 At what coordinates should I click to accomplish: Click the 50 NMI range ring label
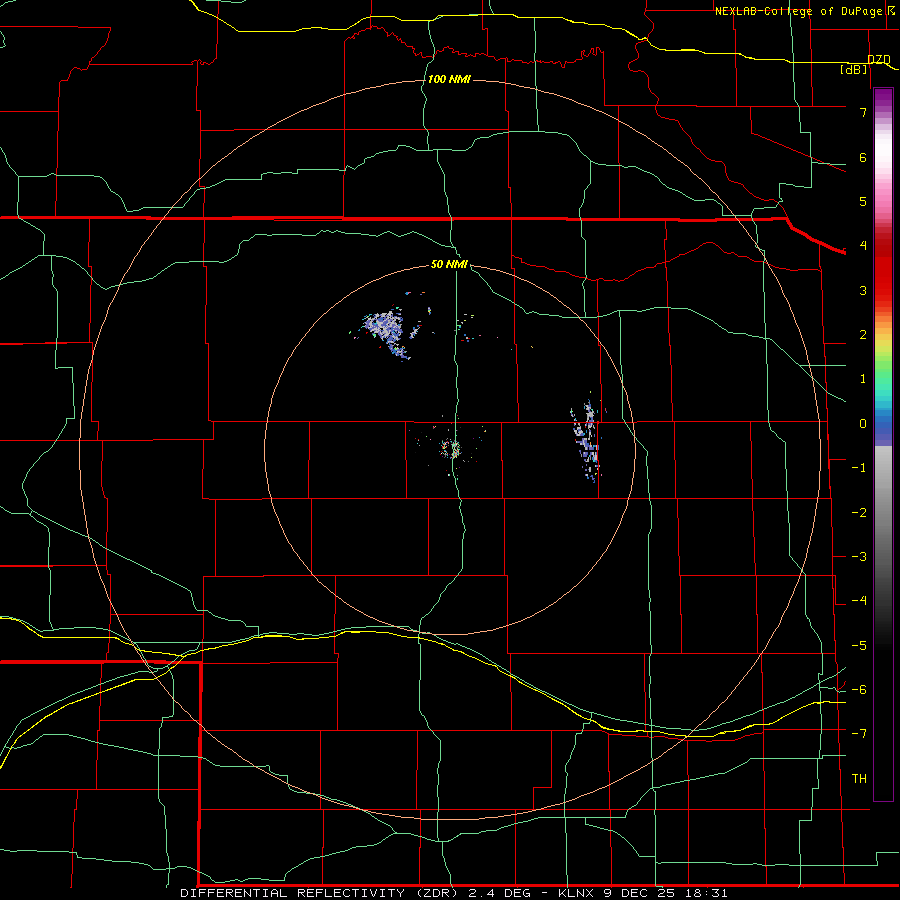click(449, 264)
